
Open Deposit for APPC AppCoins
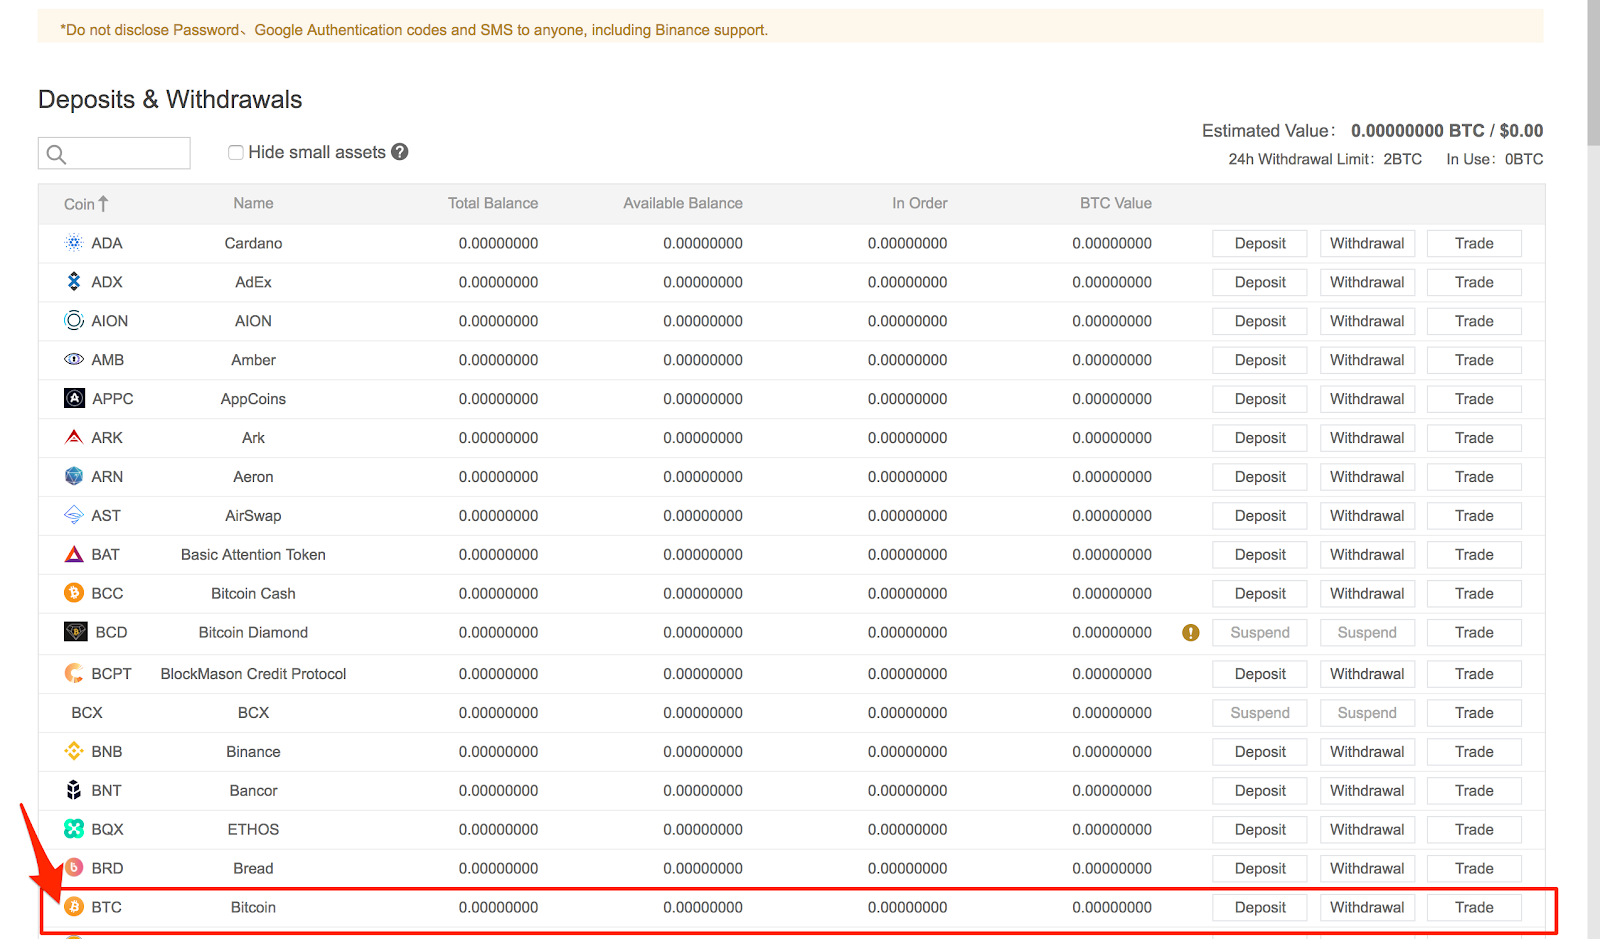[1260, 400]
